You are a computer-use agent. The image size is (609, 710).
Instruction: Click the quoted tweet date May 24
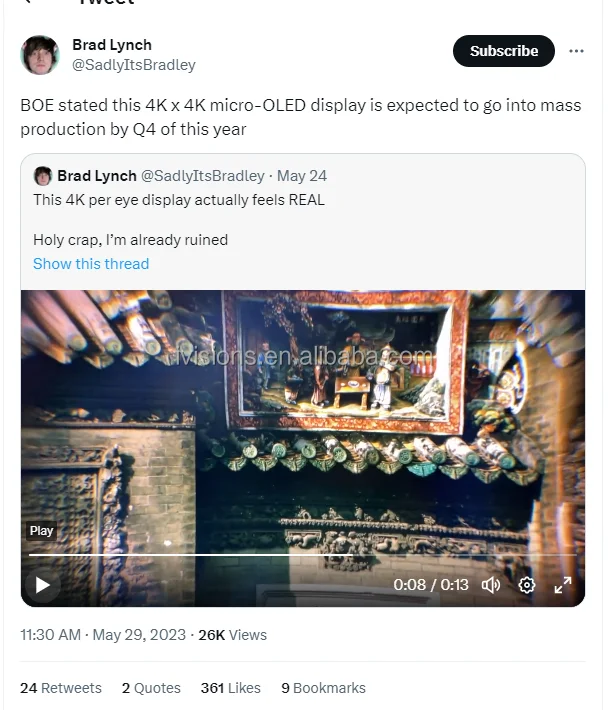click(302, 176)
